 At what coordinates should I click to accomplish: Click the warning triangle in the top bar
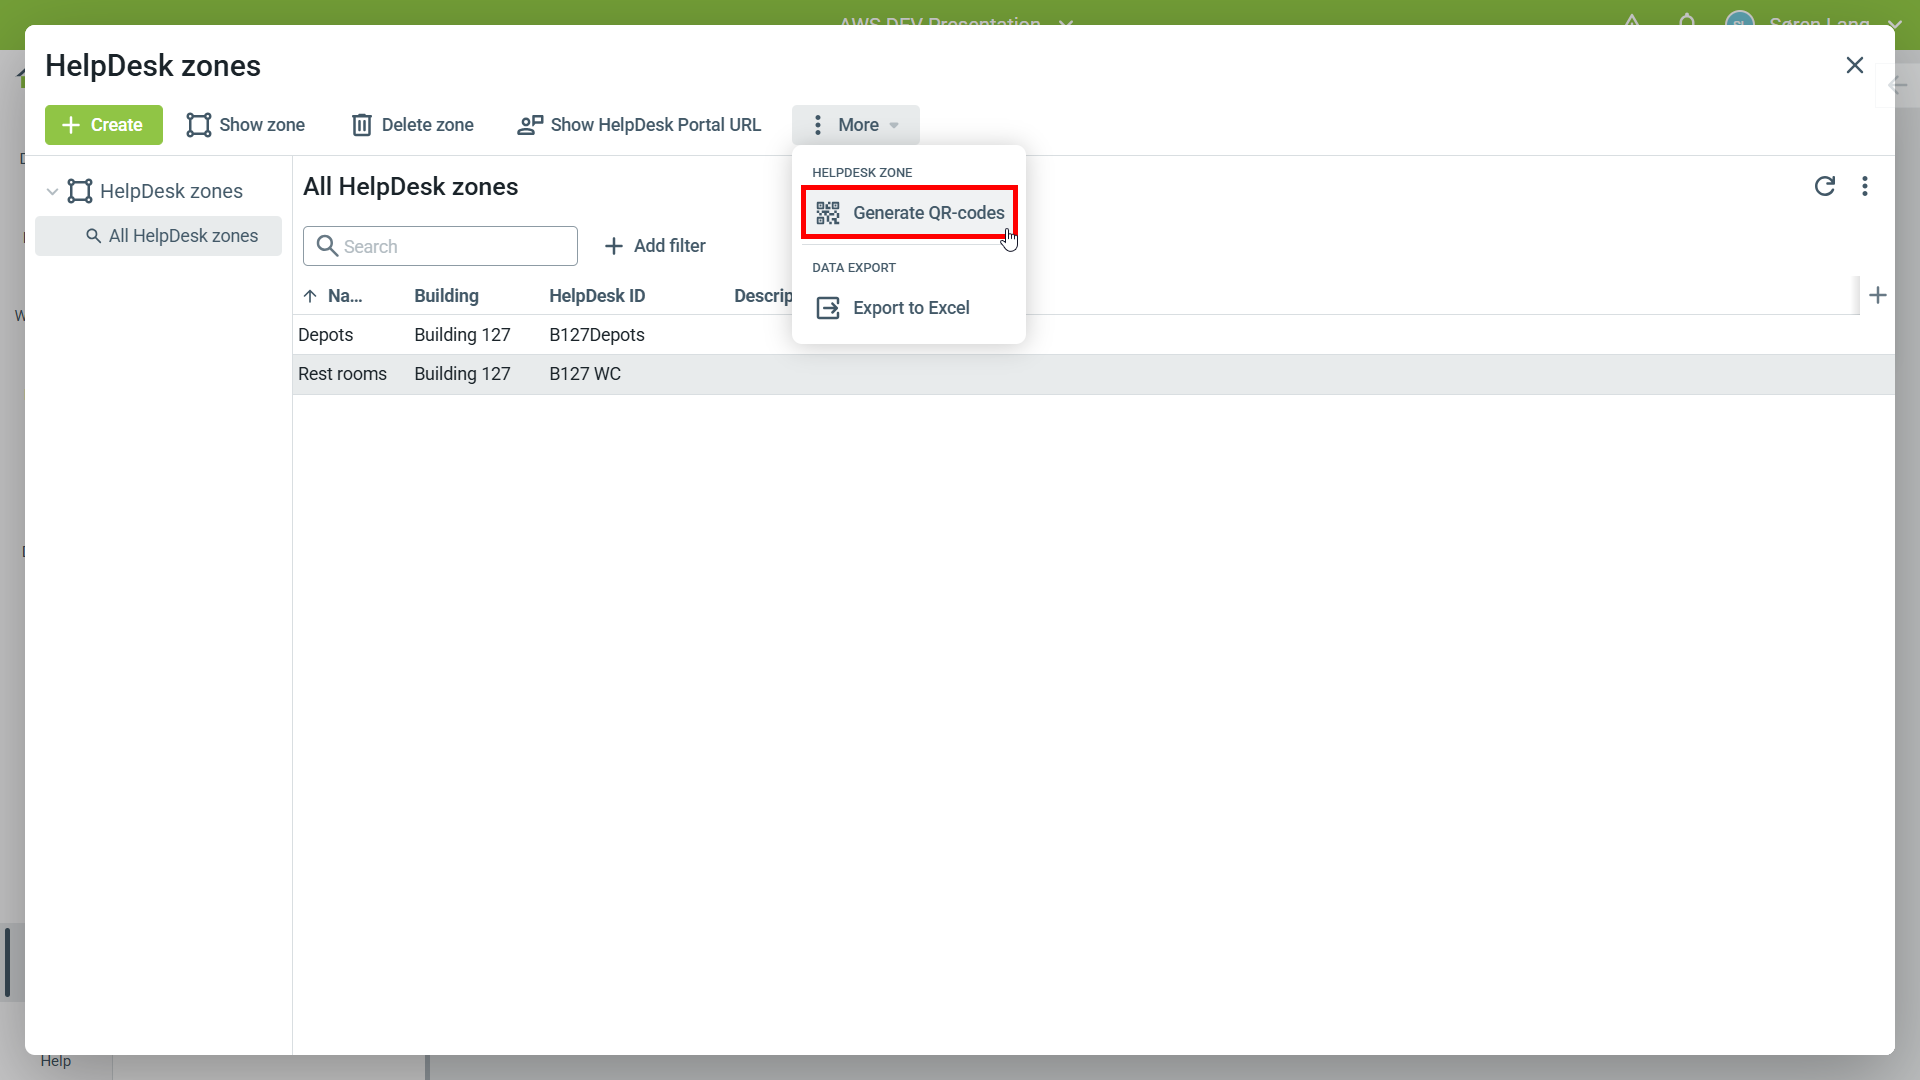tap(1632, 19)
